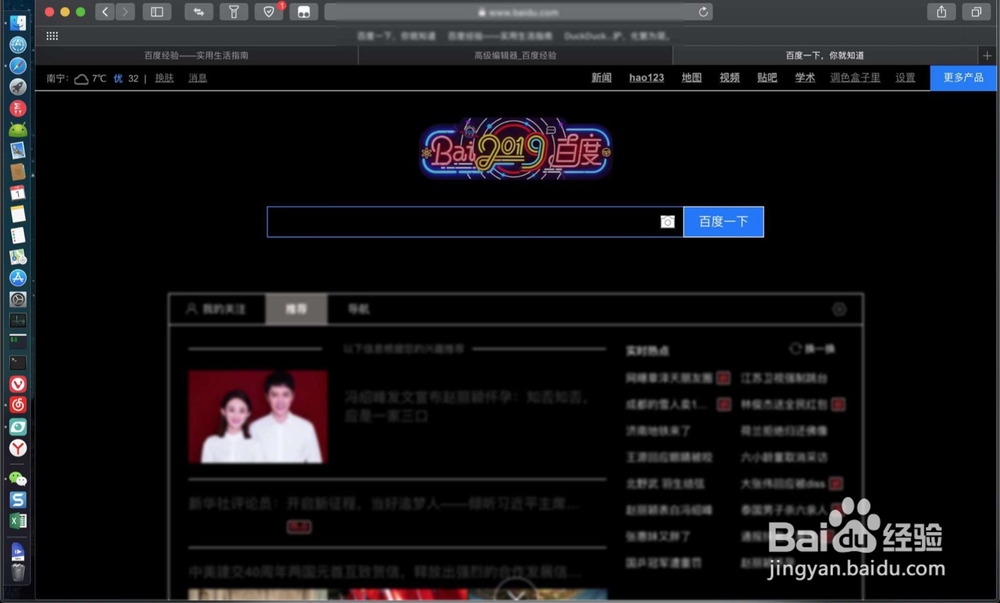Open the 设置 link
The height and width of the screenshot is (603, 1000).
[905, 78]
